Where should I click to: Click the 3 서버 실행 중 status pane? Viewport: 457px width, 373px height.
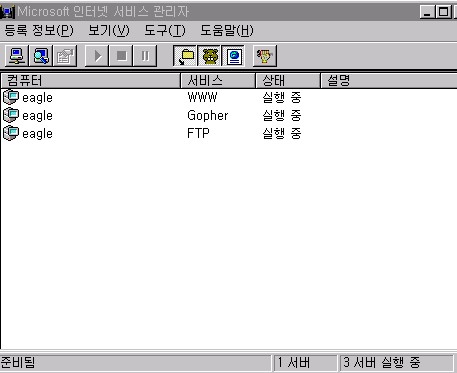(396, 363)
